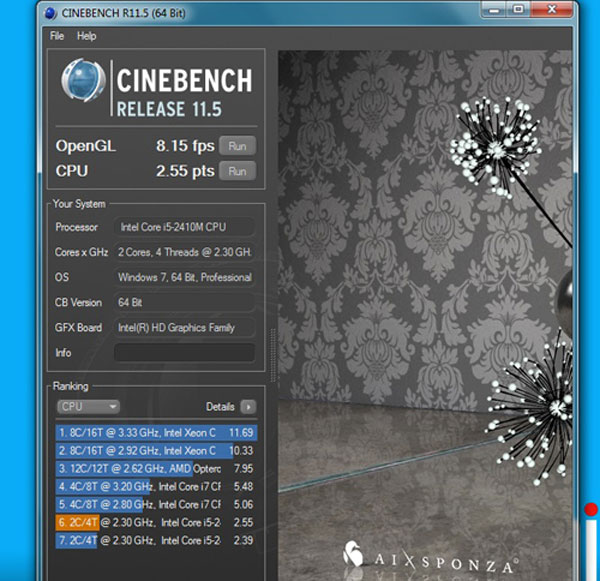Maximize the Cinebench window
The image size is (600, 581).
coord(518,9)
